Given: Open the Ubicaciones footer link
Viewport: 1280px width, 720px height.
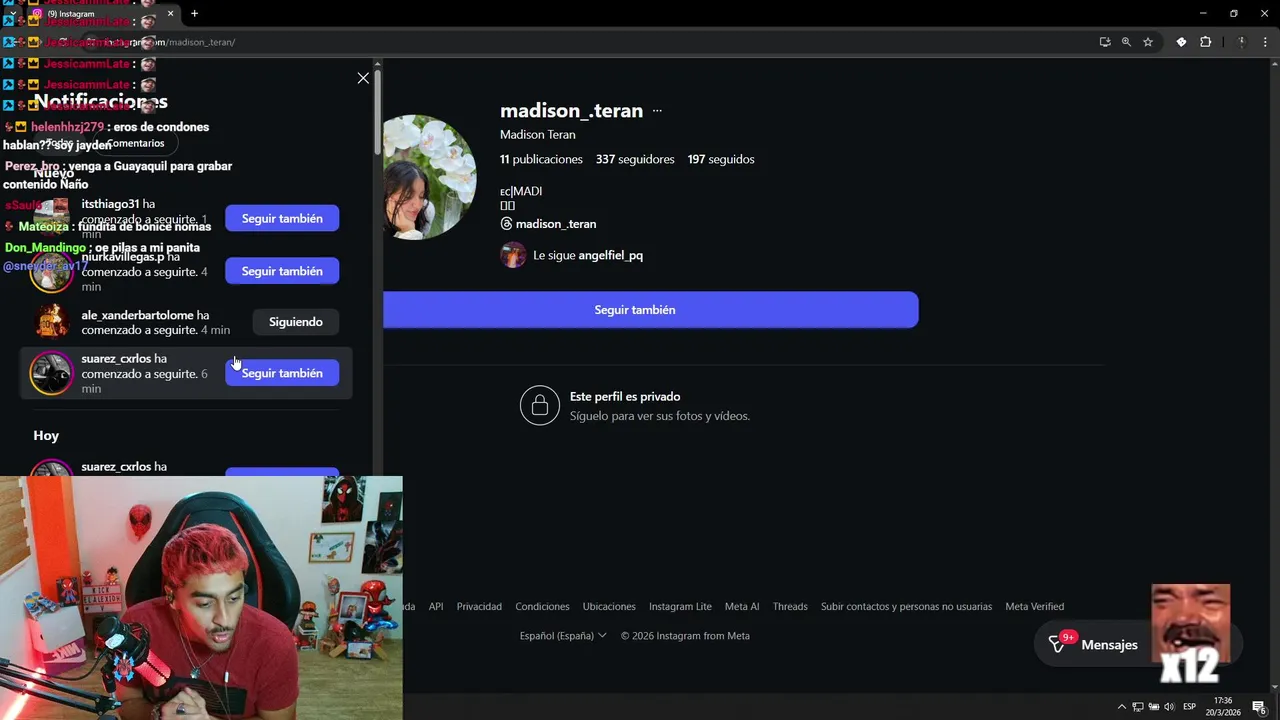Looking at the screenshot, I should click(x=609, y=607).
